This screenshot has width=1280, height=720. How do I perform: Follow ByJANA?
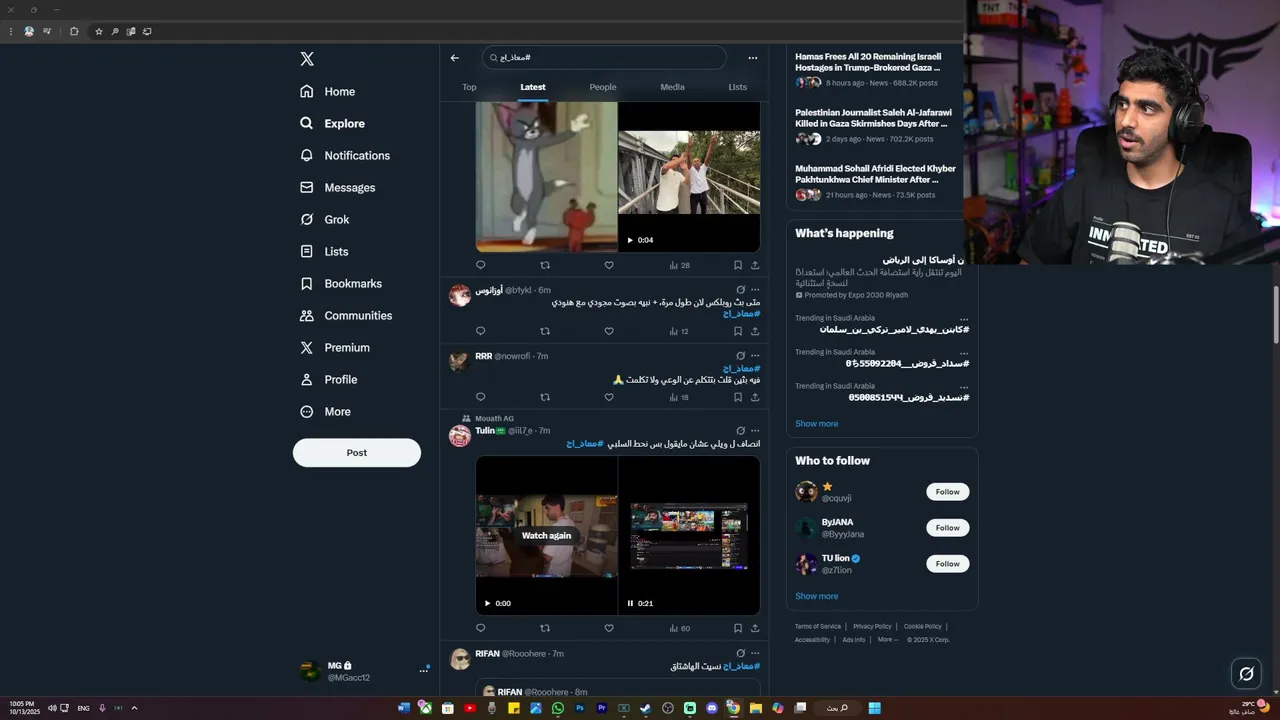pyautogui.click(x=948, y=528)
